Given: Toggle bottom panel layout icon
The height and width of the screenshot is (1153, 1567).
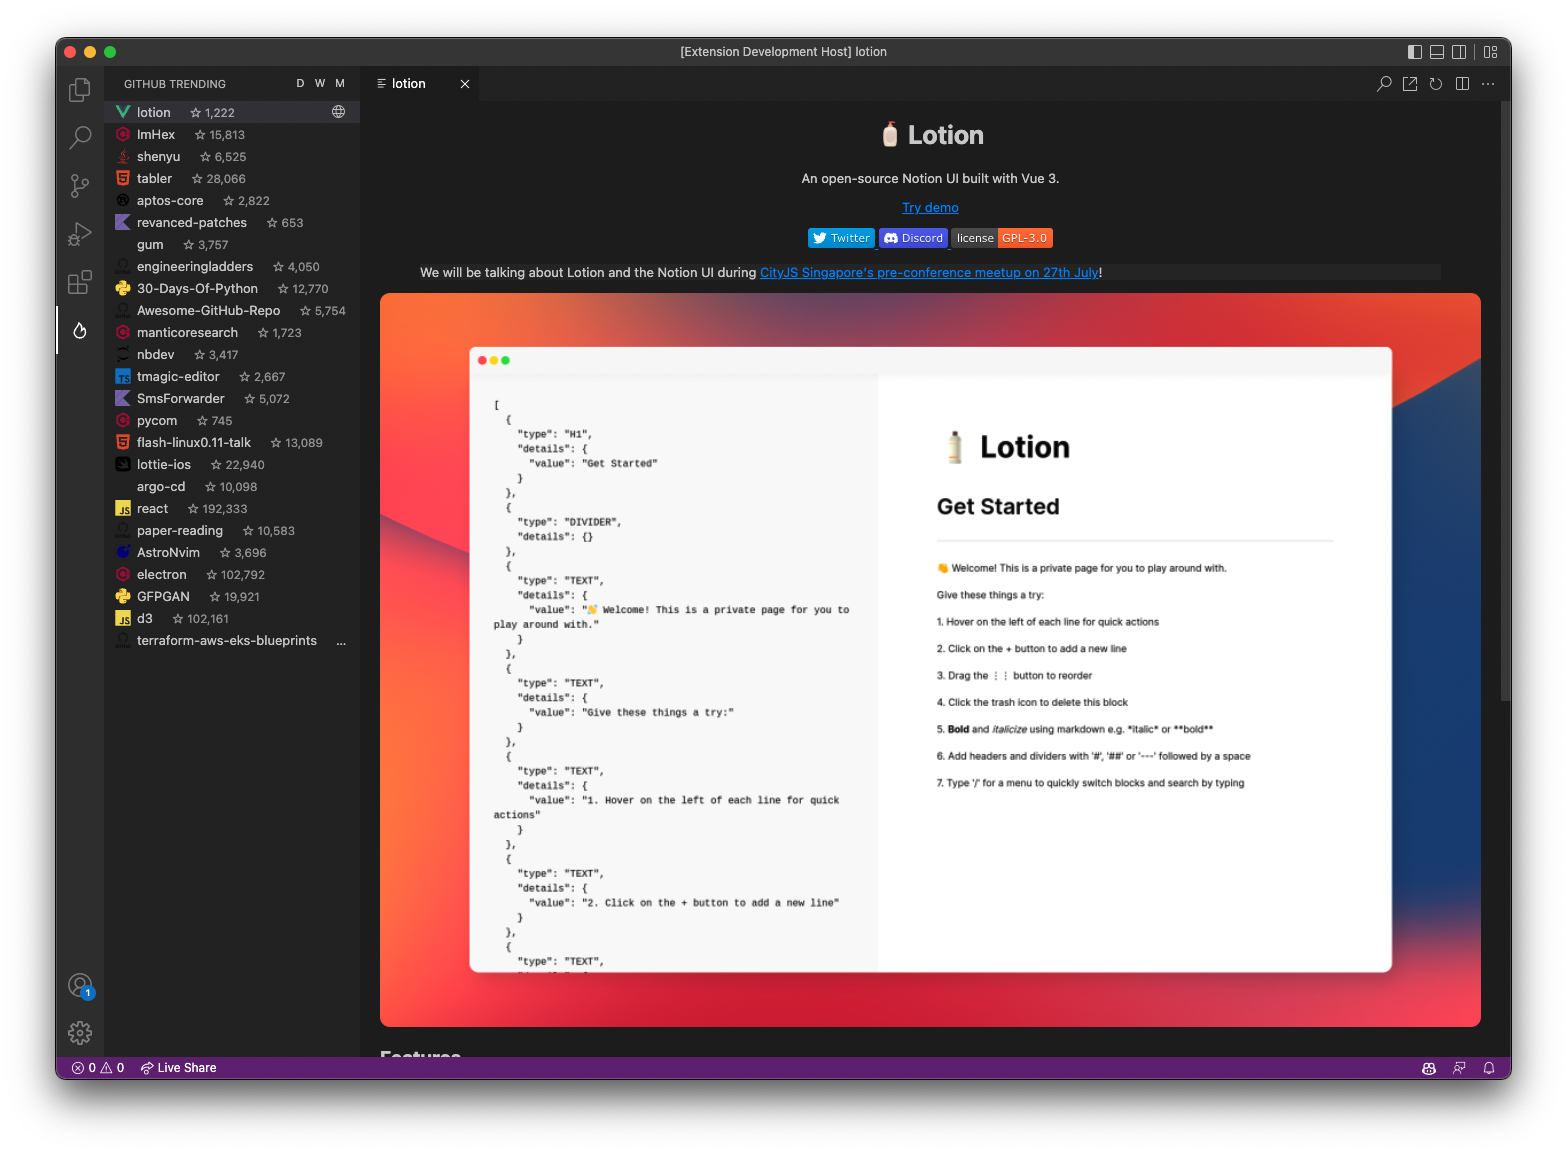Looking at the screenshot, I should tap(1437, 52).
